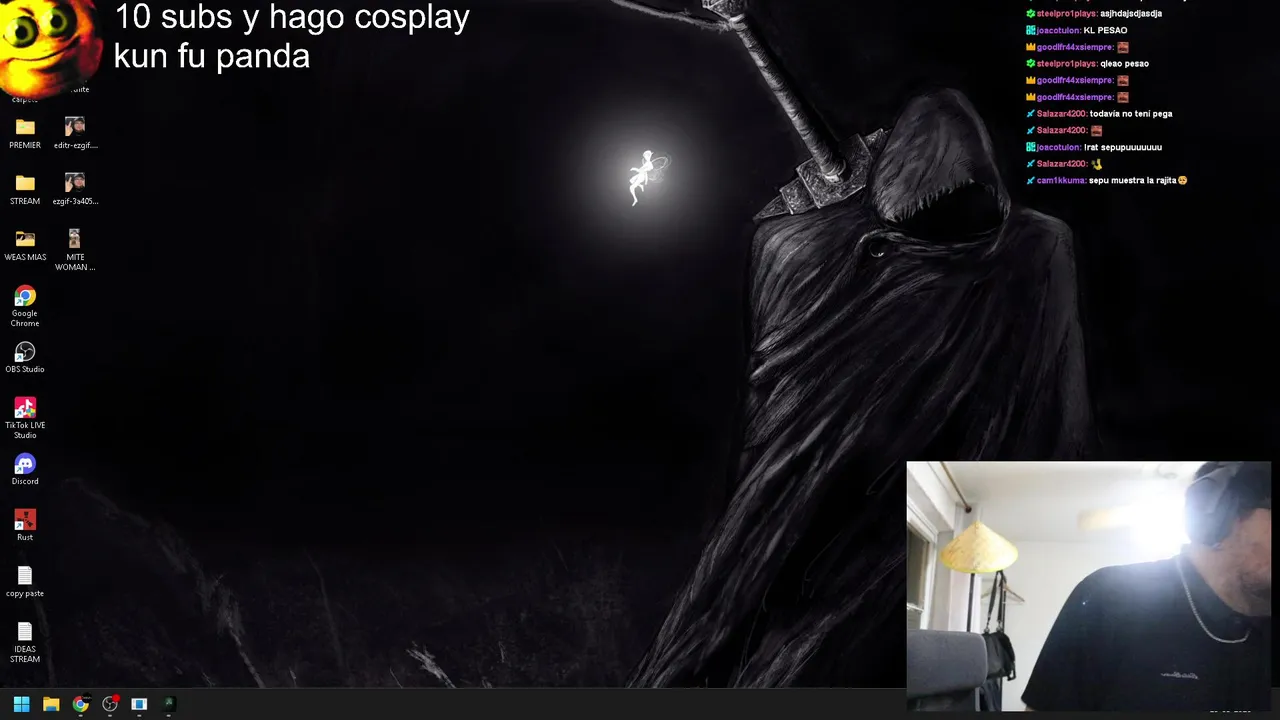This screenshot has height=720, width=1280.
Task: Open the IDEAS STREAM text file
Action: [25, 642]
